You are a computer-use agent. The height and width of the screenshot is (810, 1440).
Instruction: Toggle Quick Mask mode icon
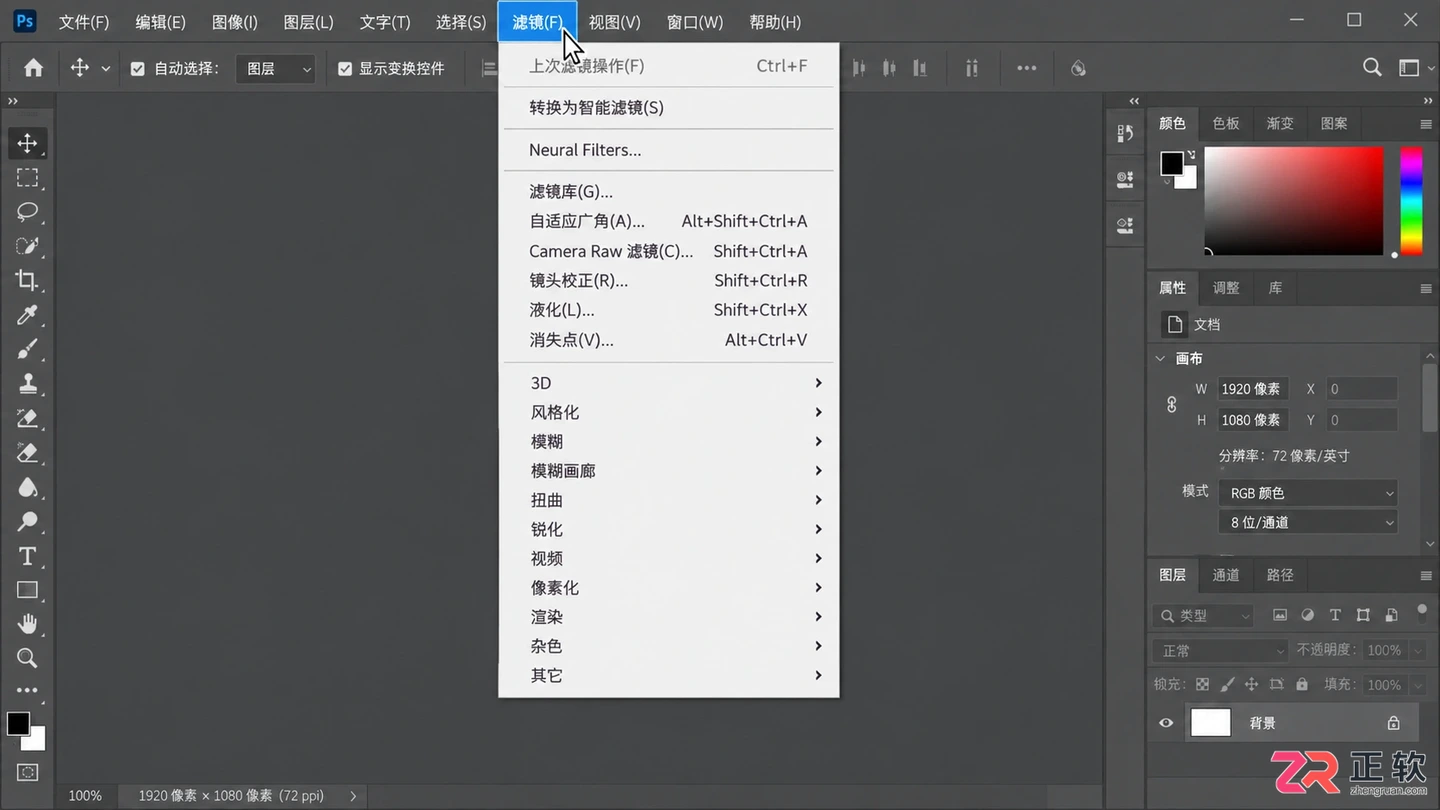click(x=27, y=772)
